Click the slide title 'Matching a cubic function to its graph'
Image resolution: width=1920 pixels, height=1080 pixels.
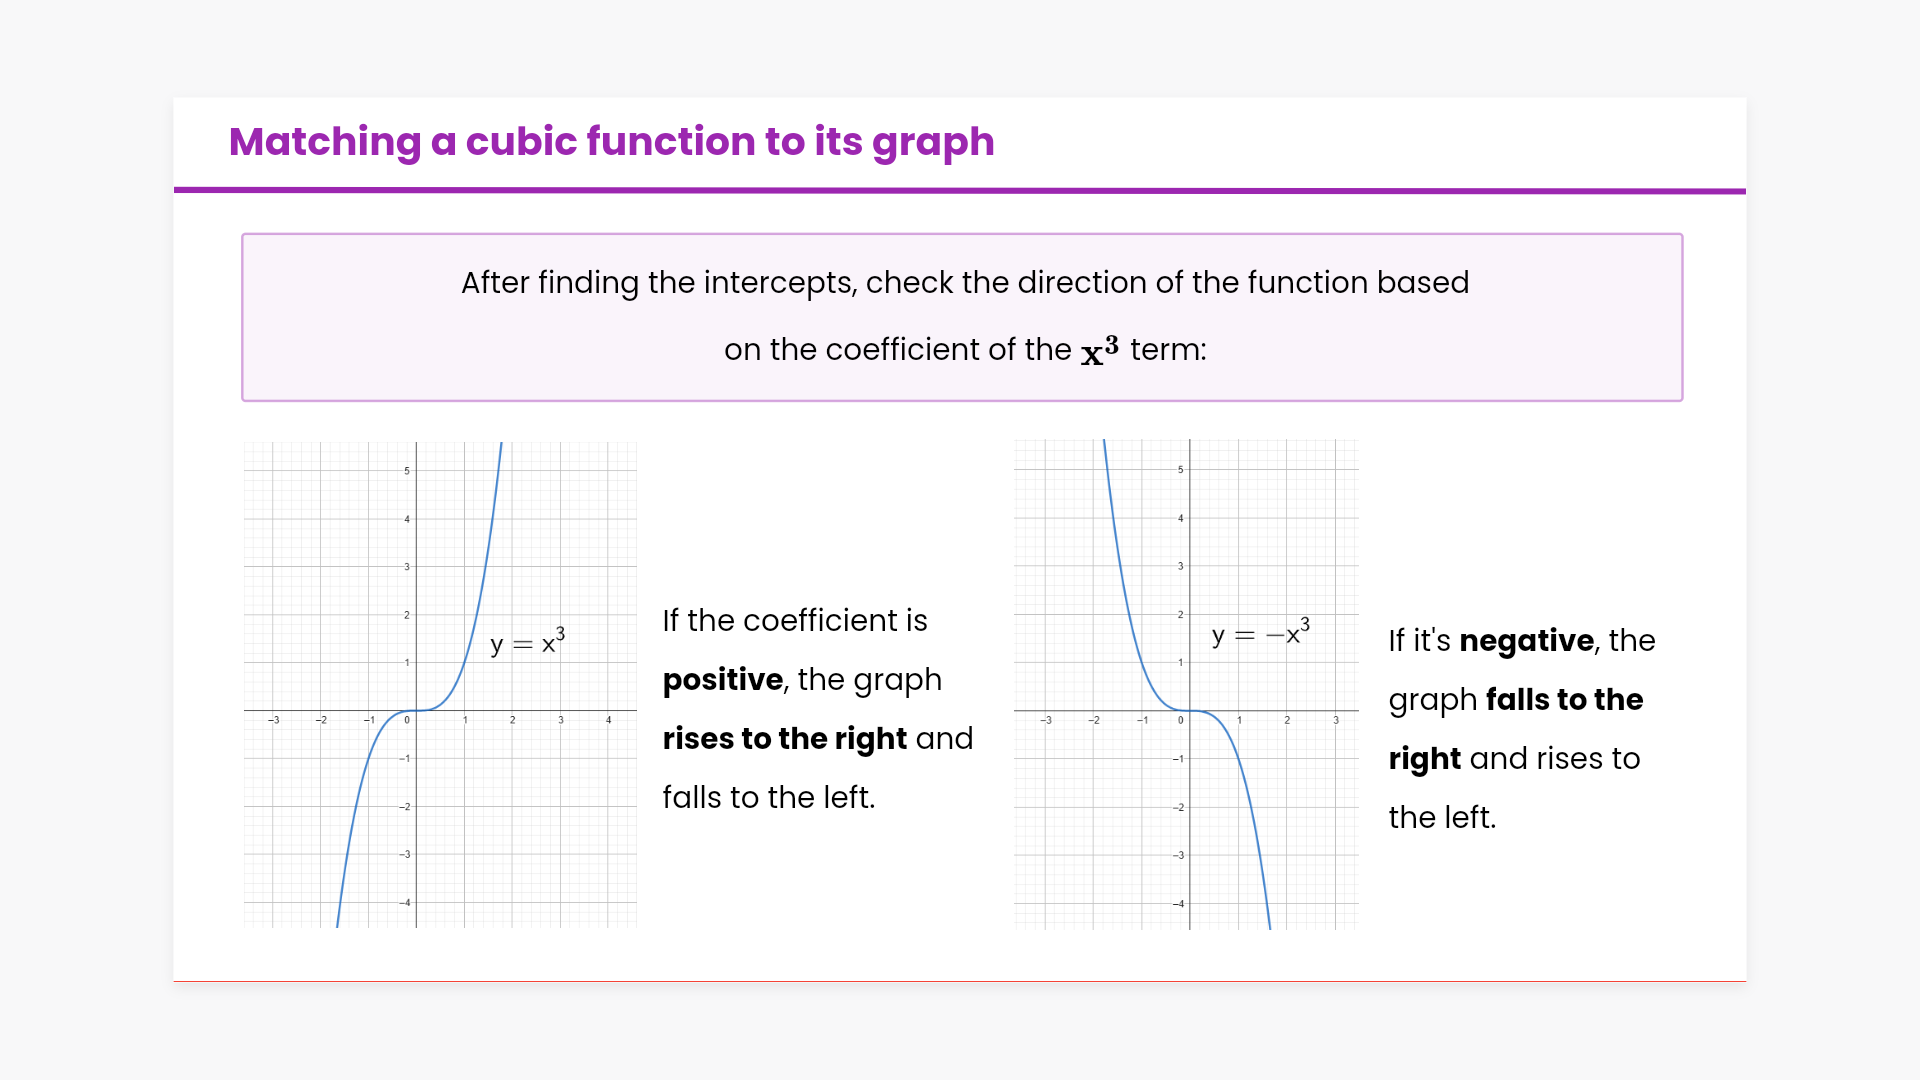coord(611,142)
